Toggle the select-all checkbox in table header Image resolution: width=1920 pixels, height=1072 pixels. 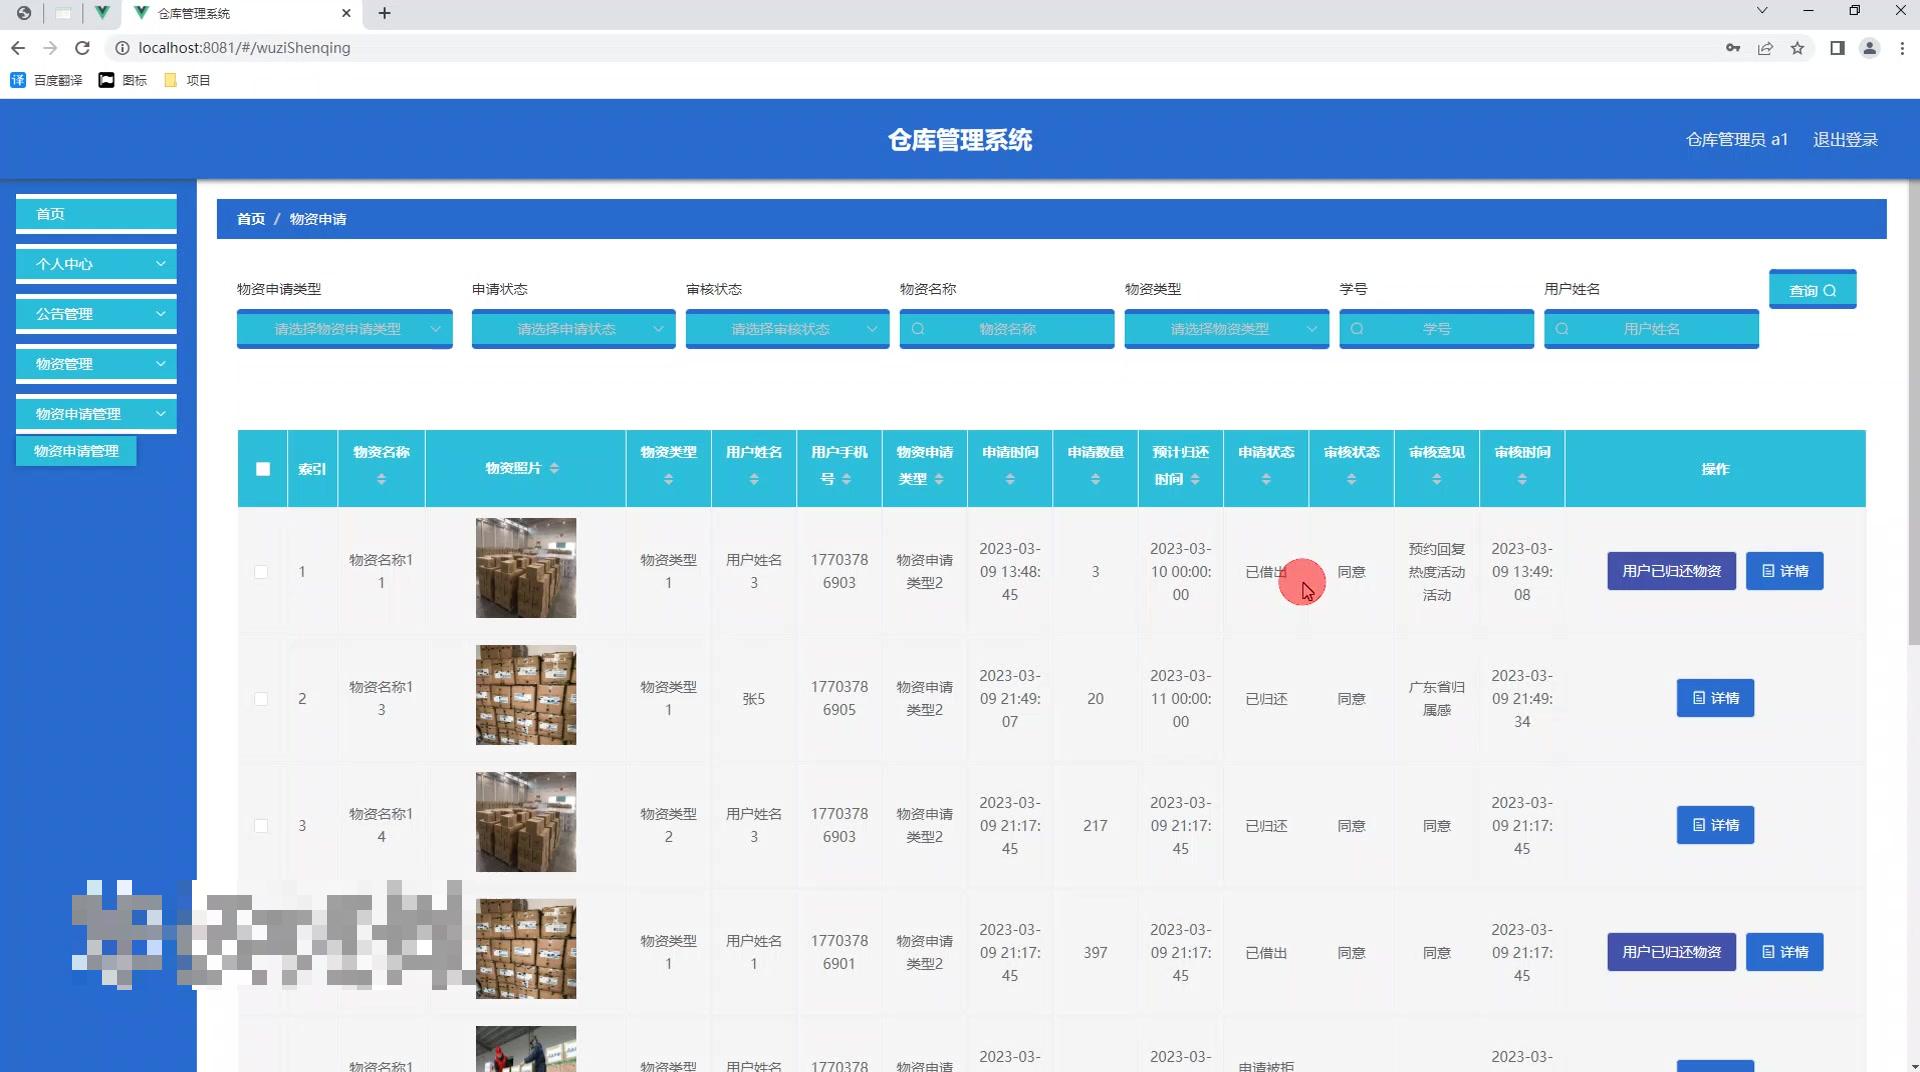(x=261, y=468)
